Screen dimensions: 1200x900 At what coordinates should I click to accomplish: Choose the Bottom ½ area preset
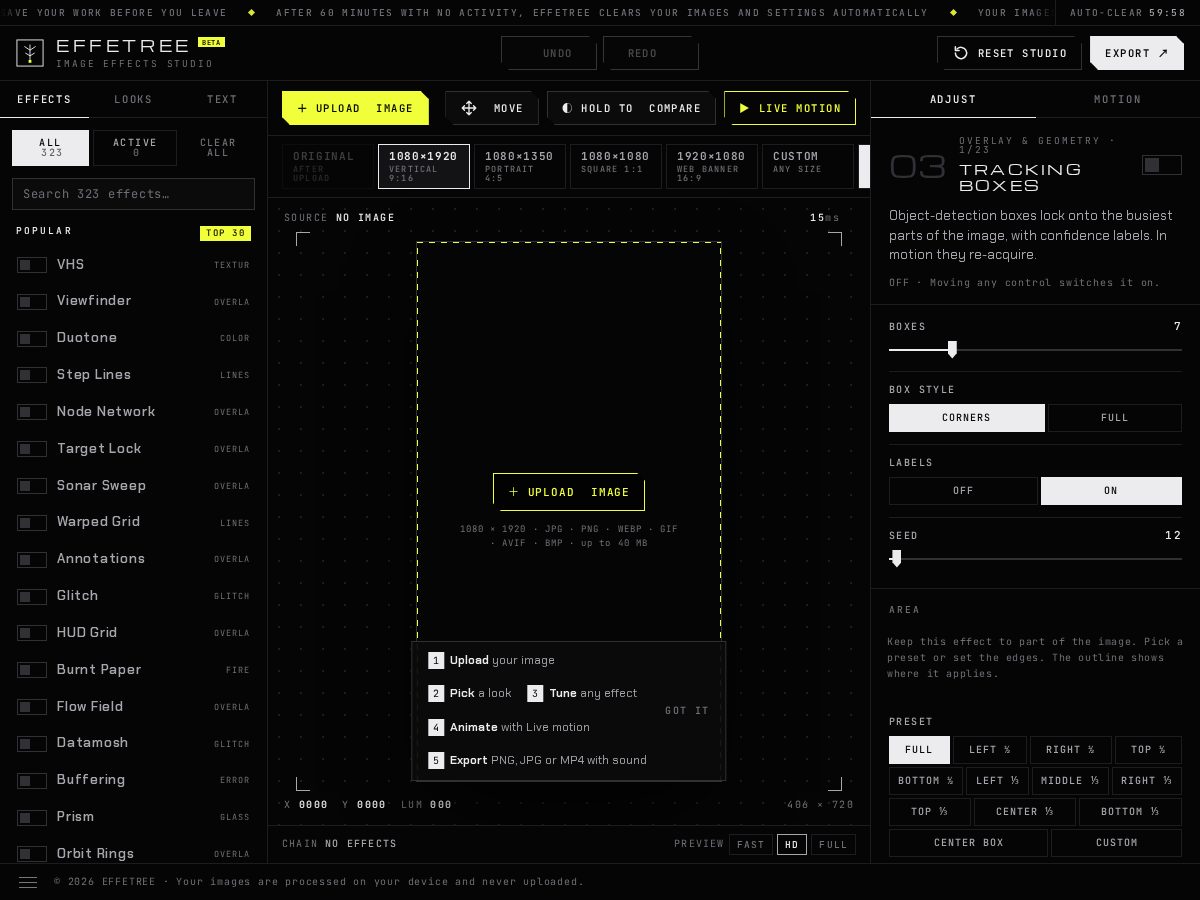coord(925,781)
